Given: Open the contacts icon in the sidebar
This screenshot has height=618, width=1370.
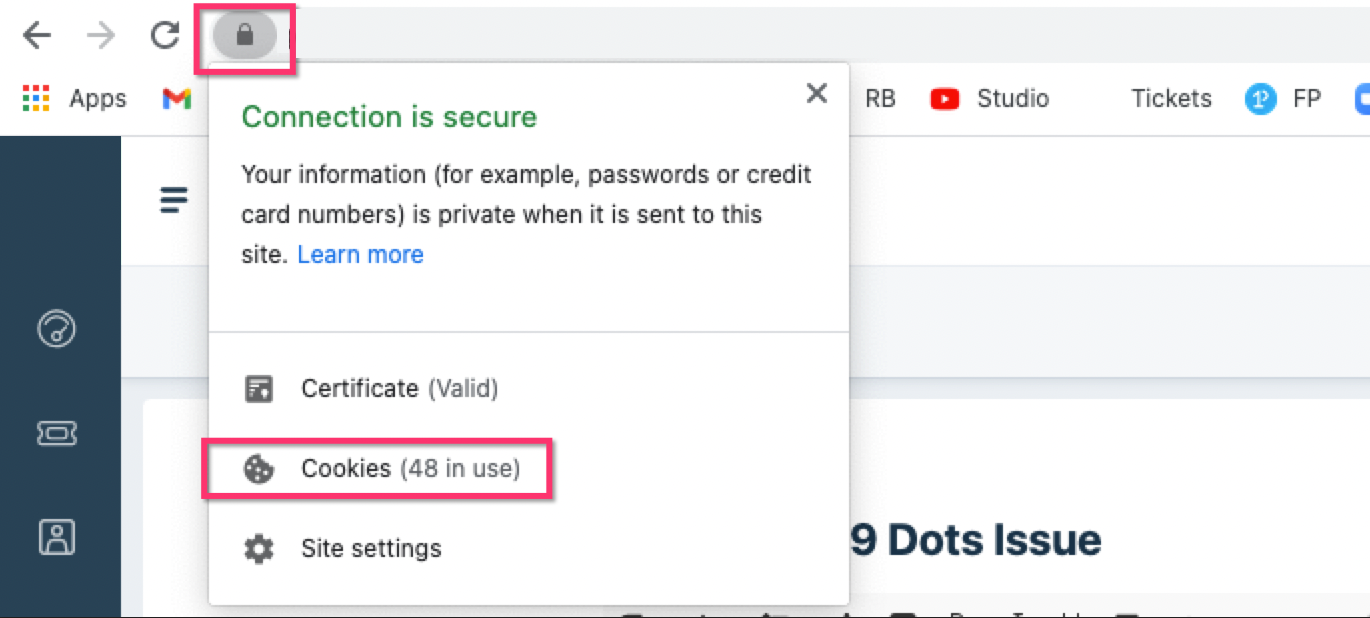Looking at the screenshot, I should [x=56, y=537].
